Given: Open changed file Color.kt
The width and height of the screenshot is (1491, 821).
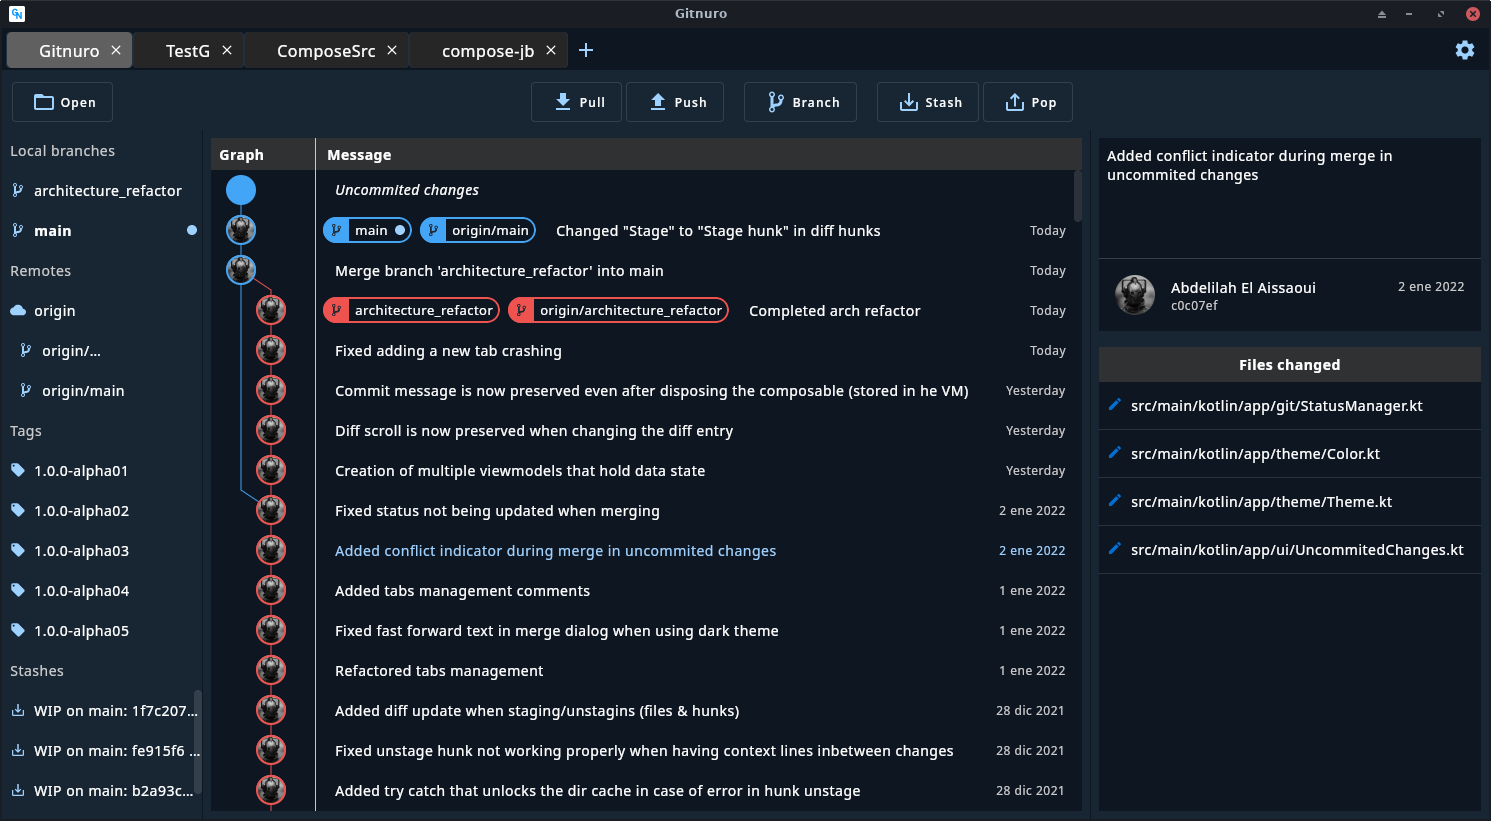Looking at the screenshot, I should pos(1290,454).
